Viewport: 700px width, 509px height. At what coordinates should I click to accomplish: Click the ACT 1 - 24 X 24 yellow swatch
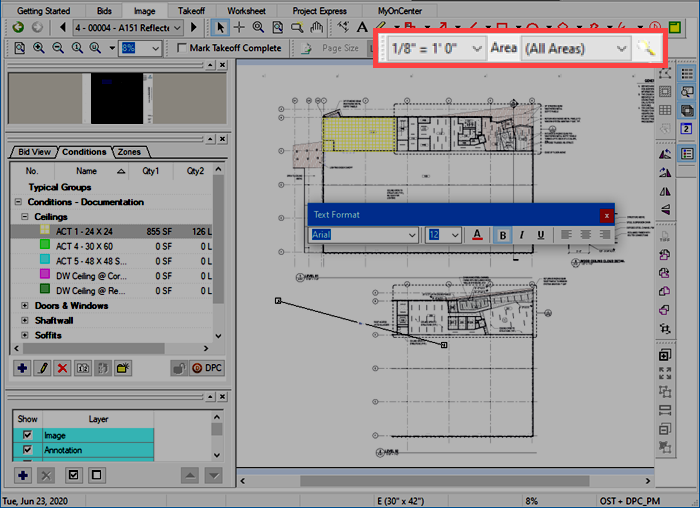tap(45, 229)
